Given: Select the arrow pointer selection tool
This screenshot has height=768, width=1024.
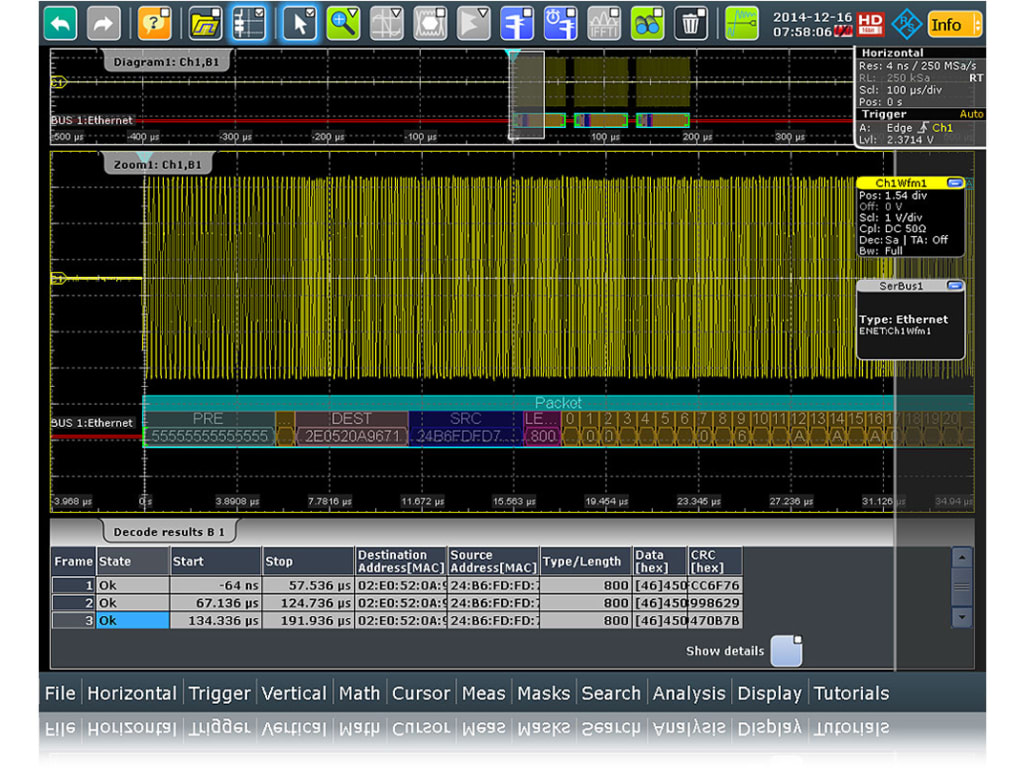Looking at the screenshot, I should 300,24.
